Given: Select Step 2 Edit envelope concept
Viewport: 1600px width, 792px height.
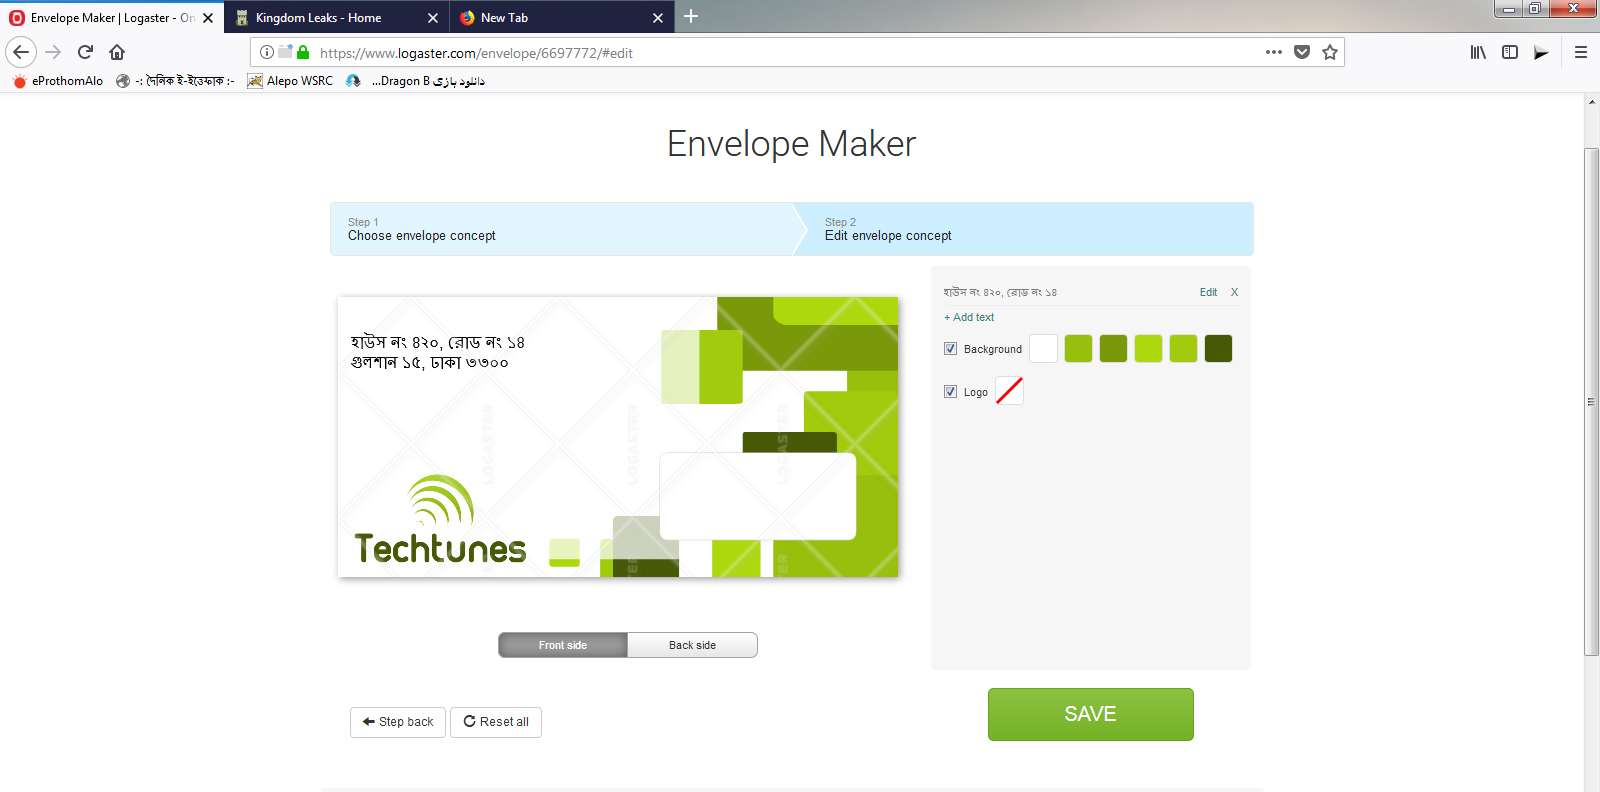Looking at the screenshot, I should pos(1030,229).
